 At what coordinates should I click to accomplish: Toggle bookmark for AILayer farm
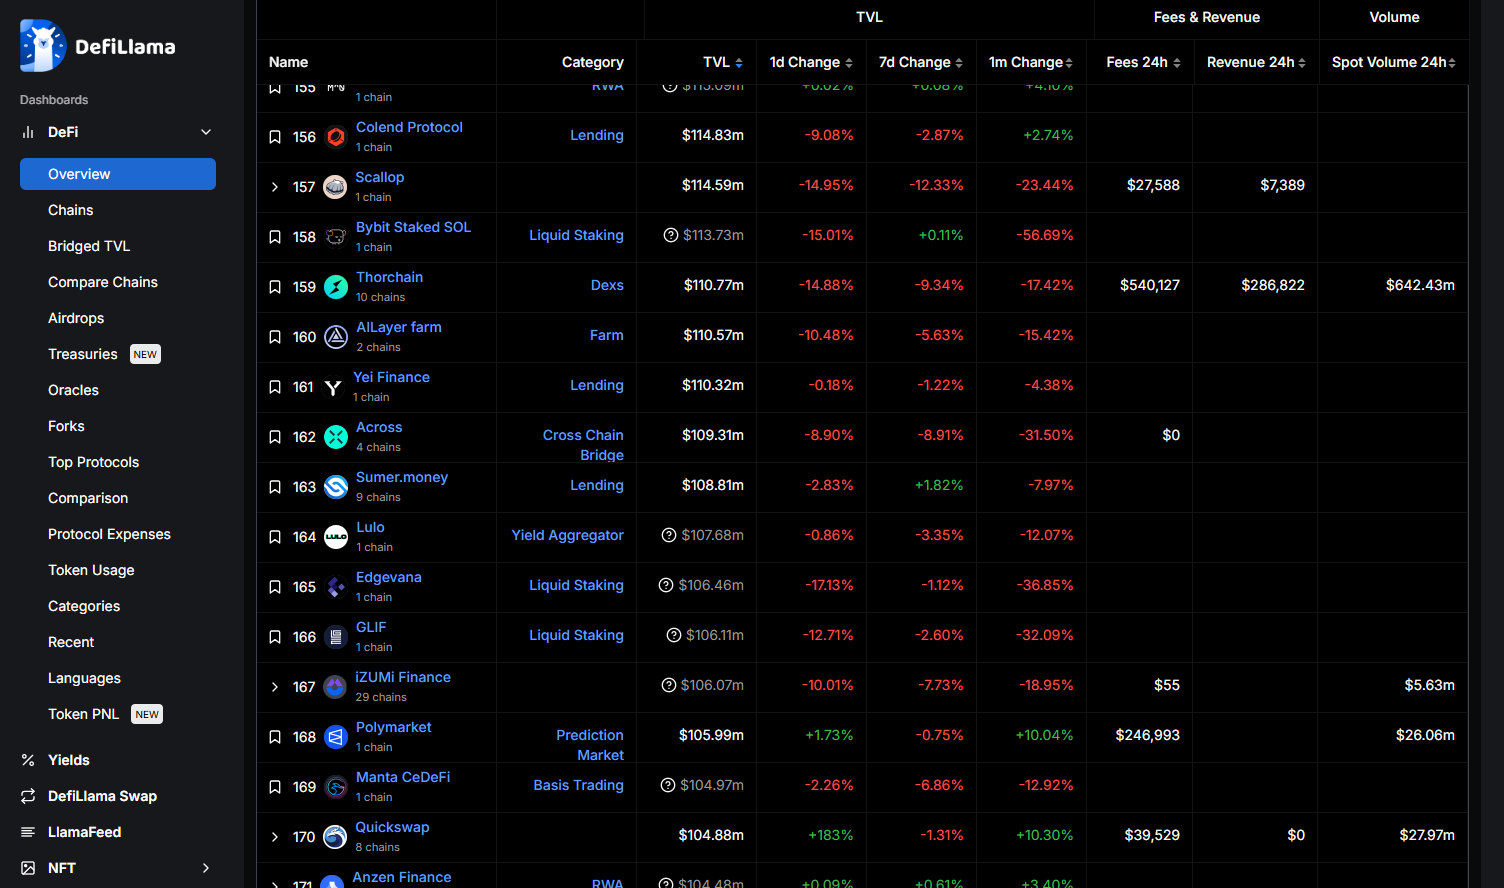275,337
